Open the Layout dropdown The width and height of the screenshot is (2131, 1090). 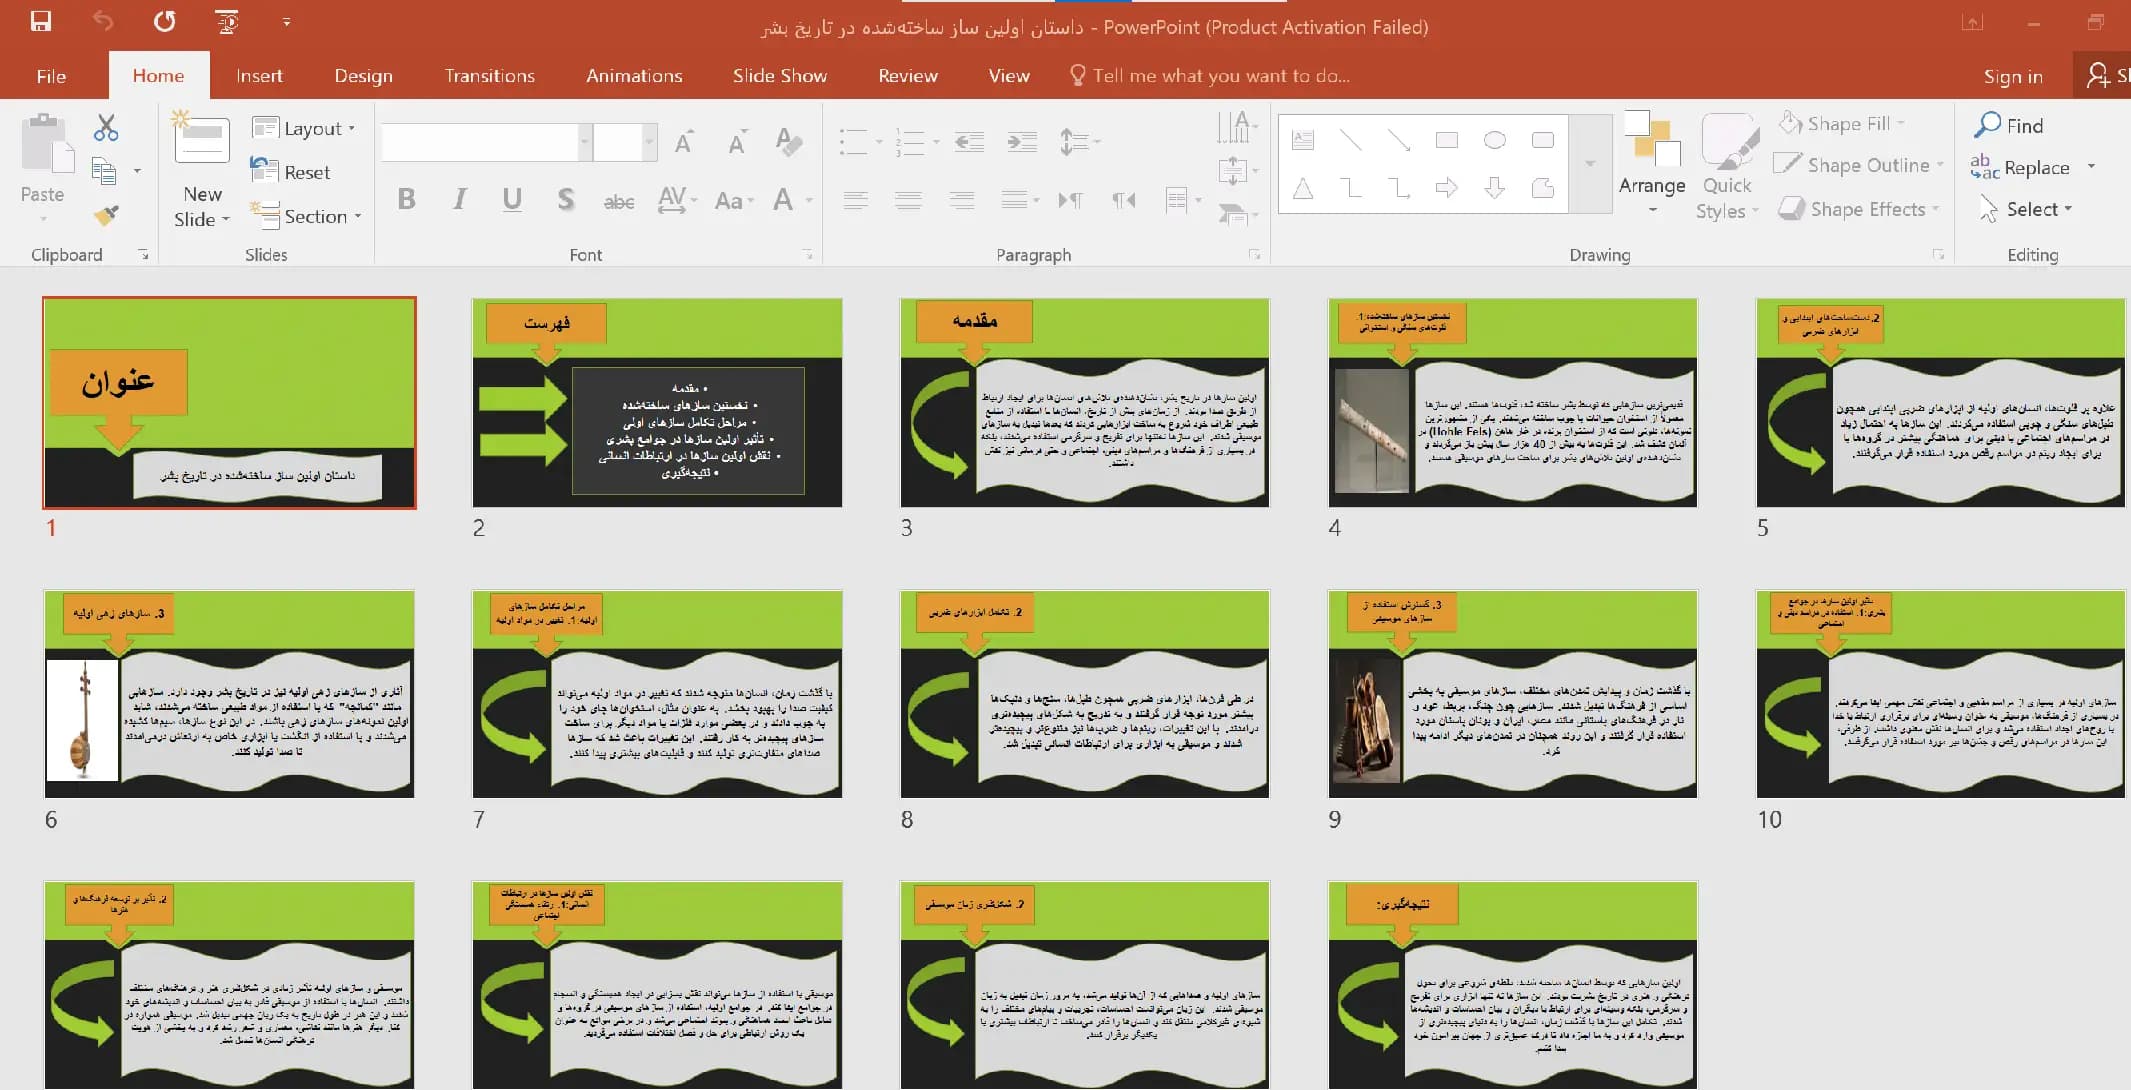click(304, 128)
